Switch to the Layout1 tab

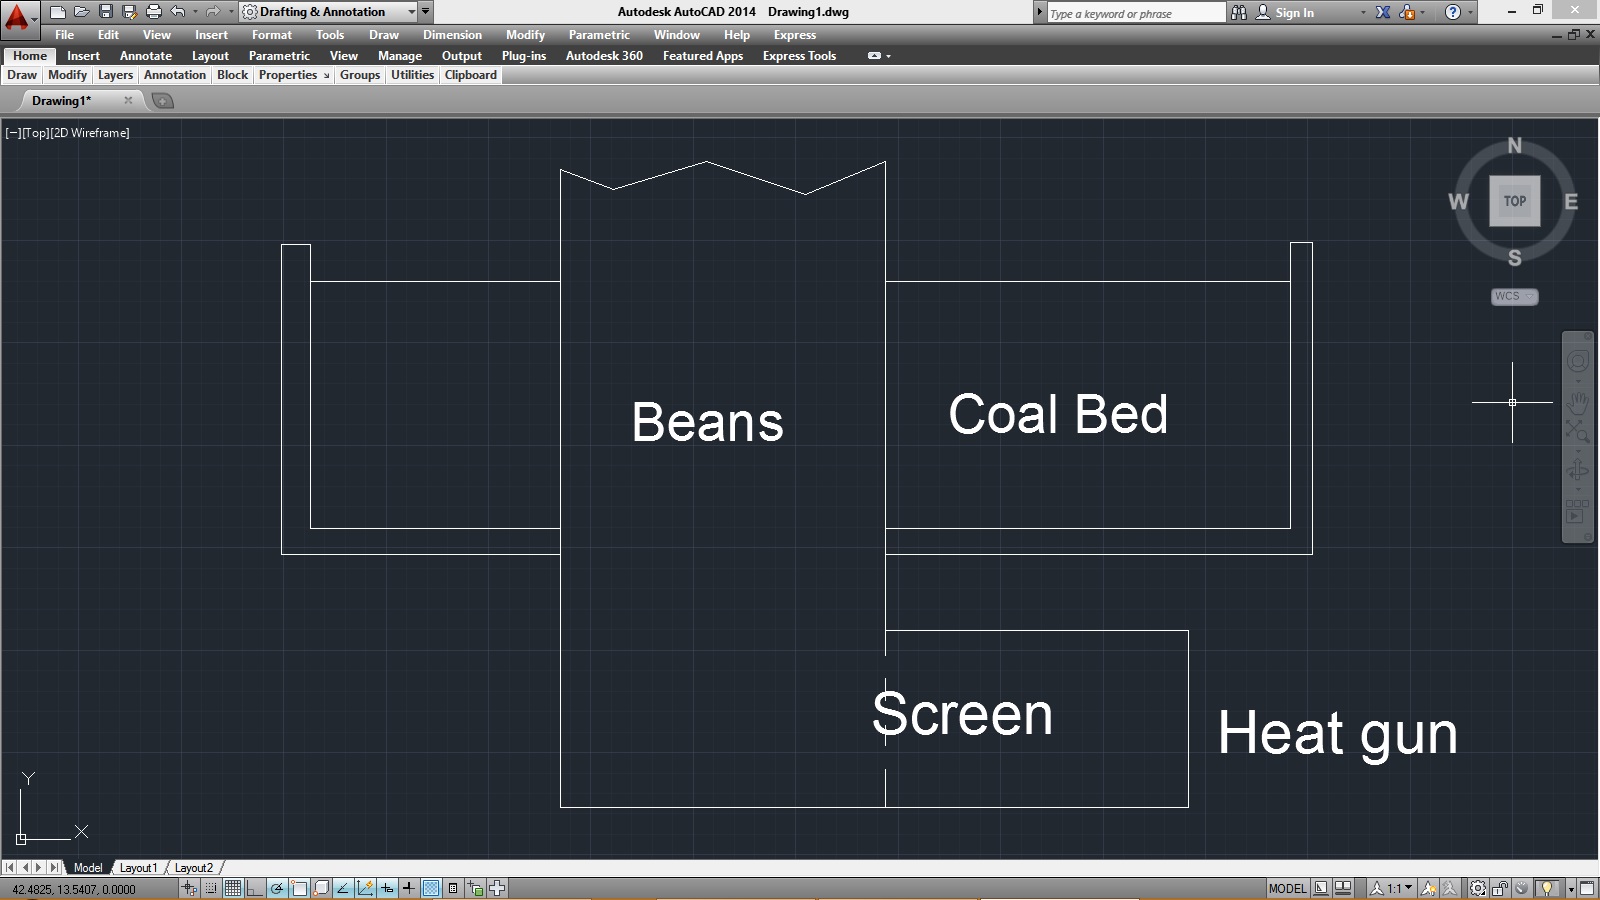[138, 868]
